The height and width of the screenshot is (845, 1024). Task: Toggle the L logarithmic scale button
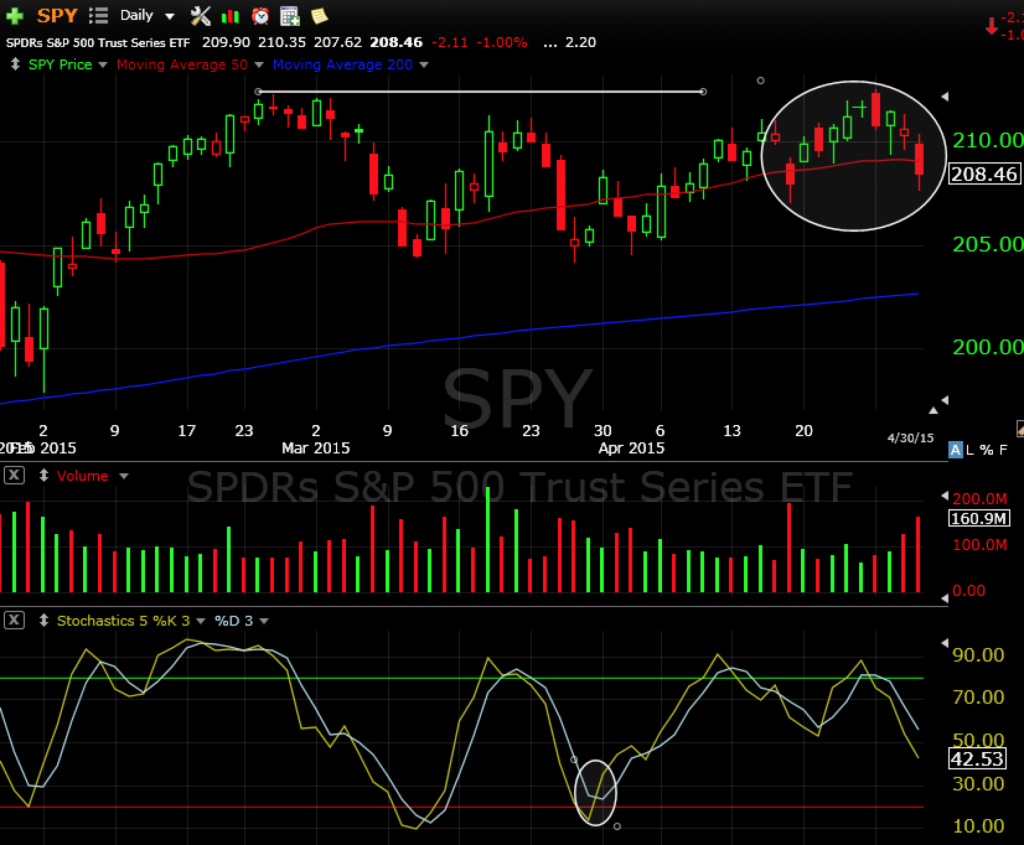pyautogui.click(x=970, y=449)
